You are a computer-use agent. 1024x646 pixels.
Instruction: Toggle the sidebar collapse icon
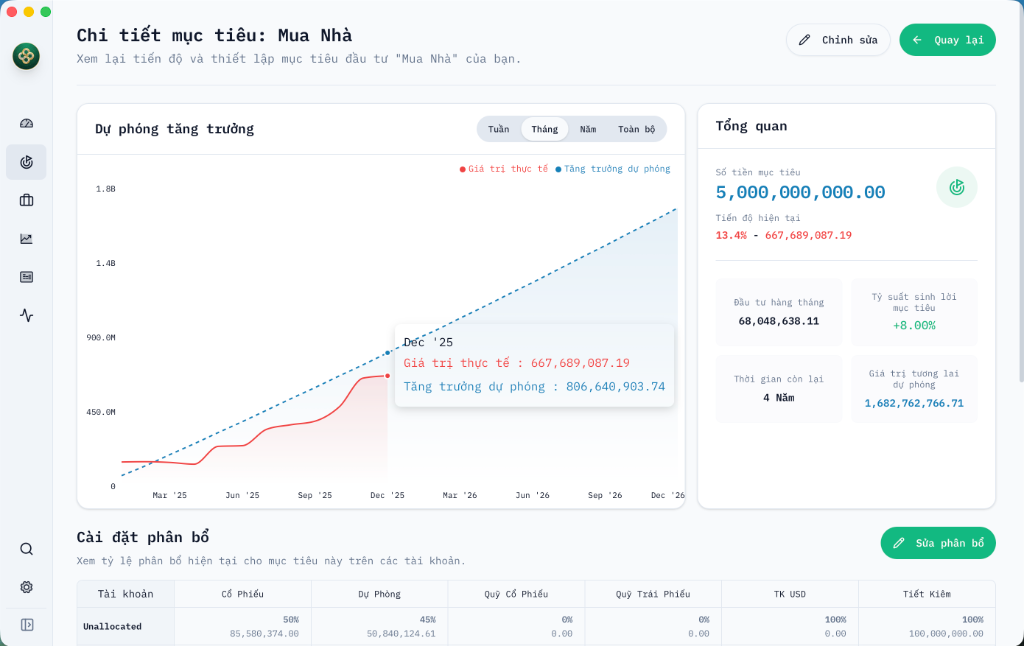pos(26,625)
